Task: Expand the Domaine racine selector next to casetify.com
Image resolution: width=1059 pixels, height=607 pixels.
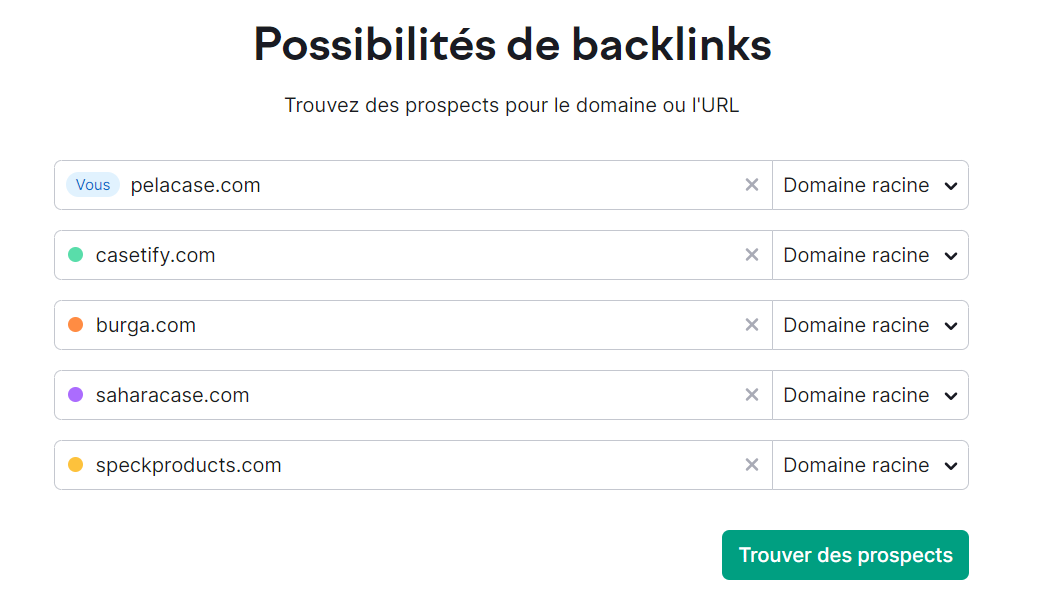Action: click(x=869, y=255)
